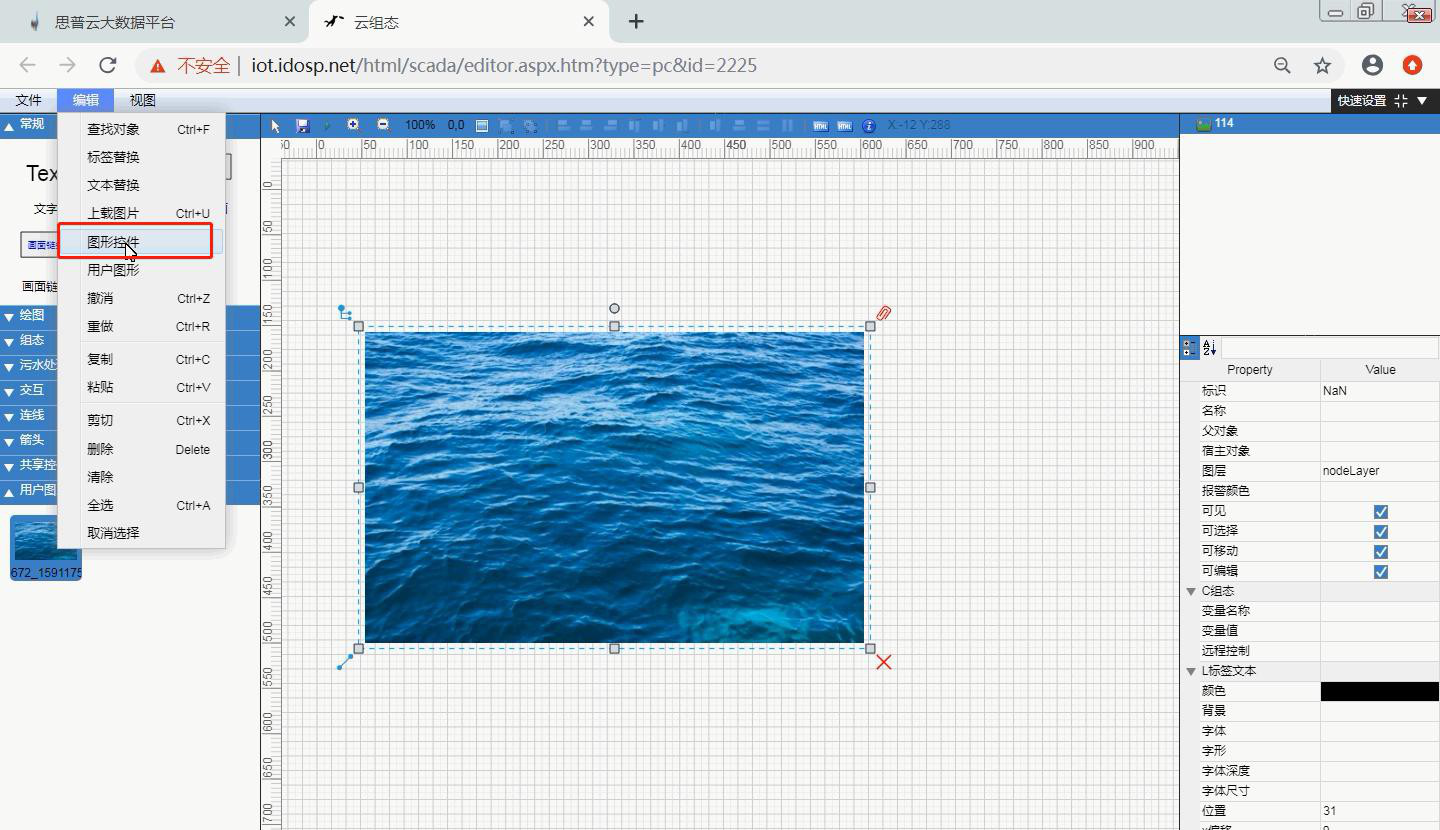The width and height of the screenshot is (1440, 830).
Task: Select the pointer arrow tool in toolbar
Action: point(276,126)
